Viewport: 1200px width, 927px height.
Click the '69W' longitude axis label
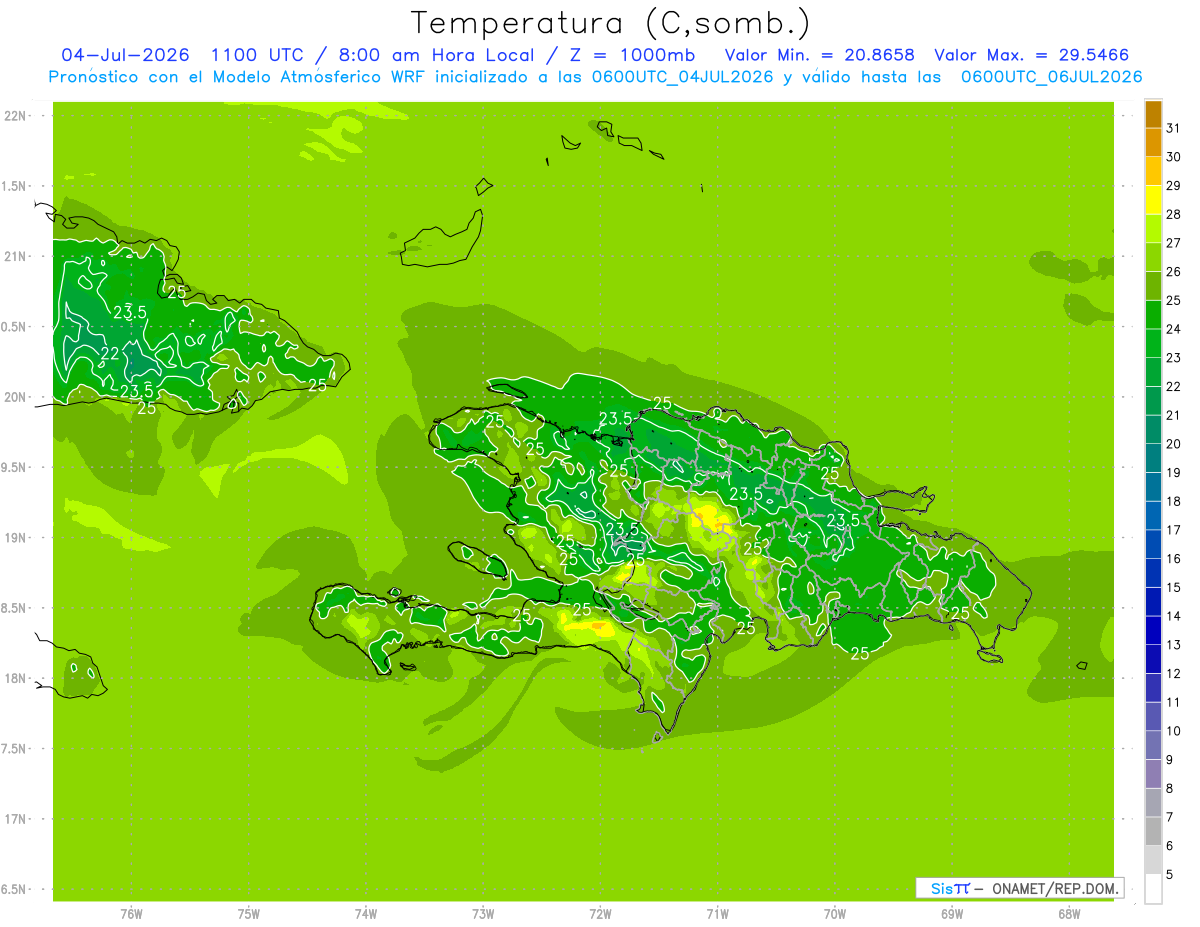click(x=951, y=913)
